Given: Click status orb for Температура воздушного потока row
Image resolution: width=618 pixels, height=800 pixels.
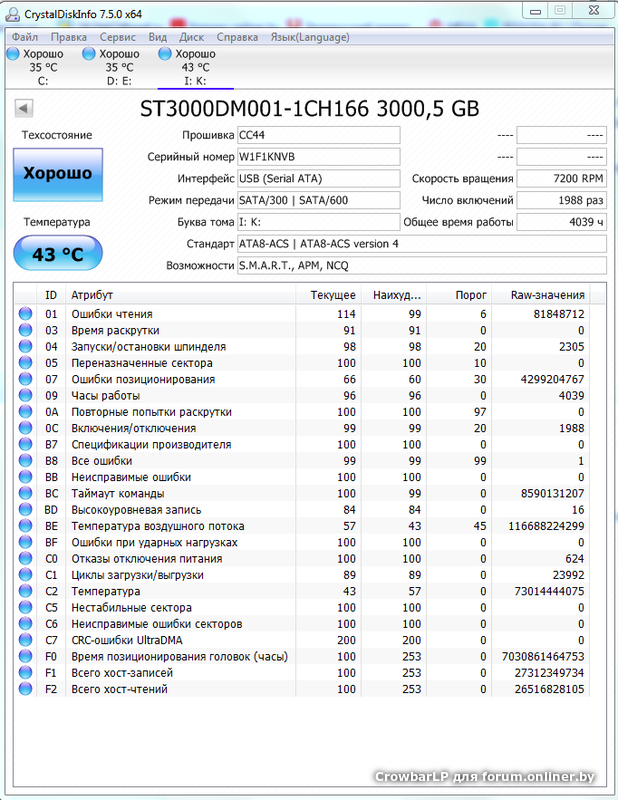Looking at the screenshot, I should [26, 526].
